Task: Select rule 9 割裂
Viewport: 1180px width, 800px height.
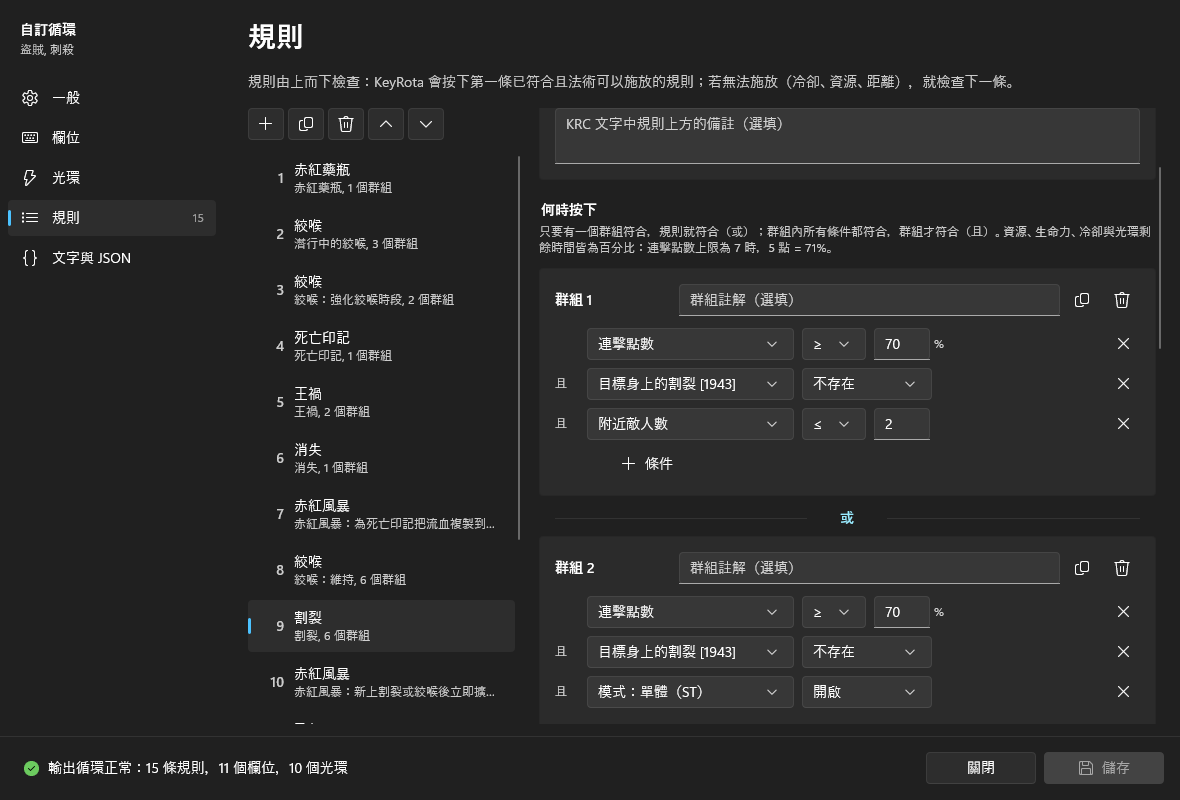Action: pyautogui.click(x=382, y=626)
